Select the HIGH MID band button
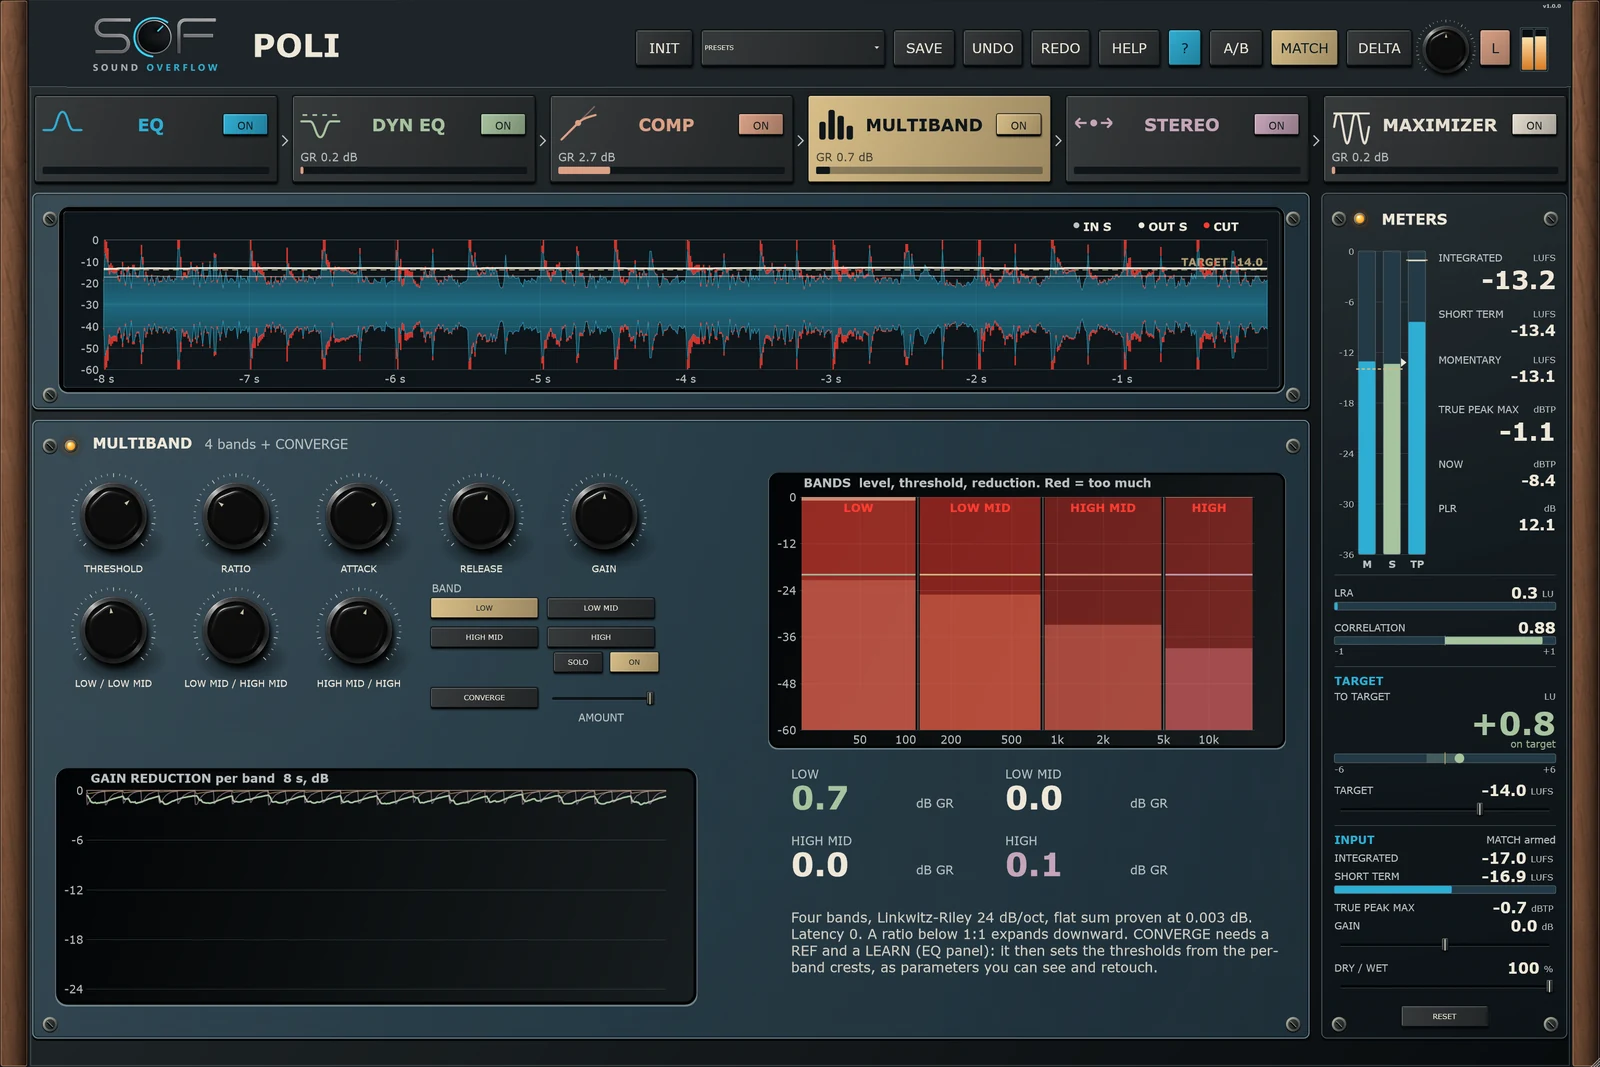The image size is (1600, 1067). (x=484, y=637)
